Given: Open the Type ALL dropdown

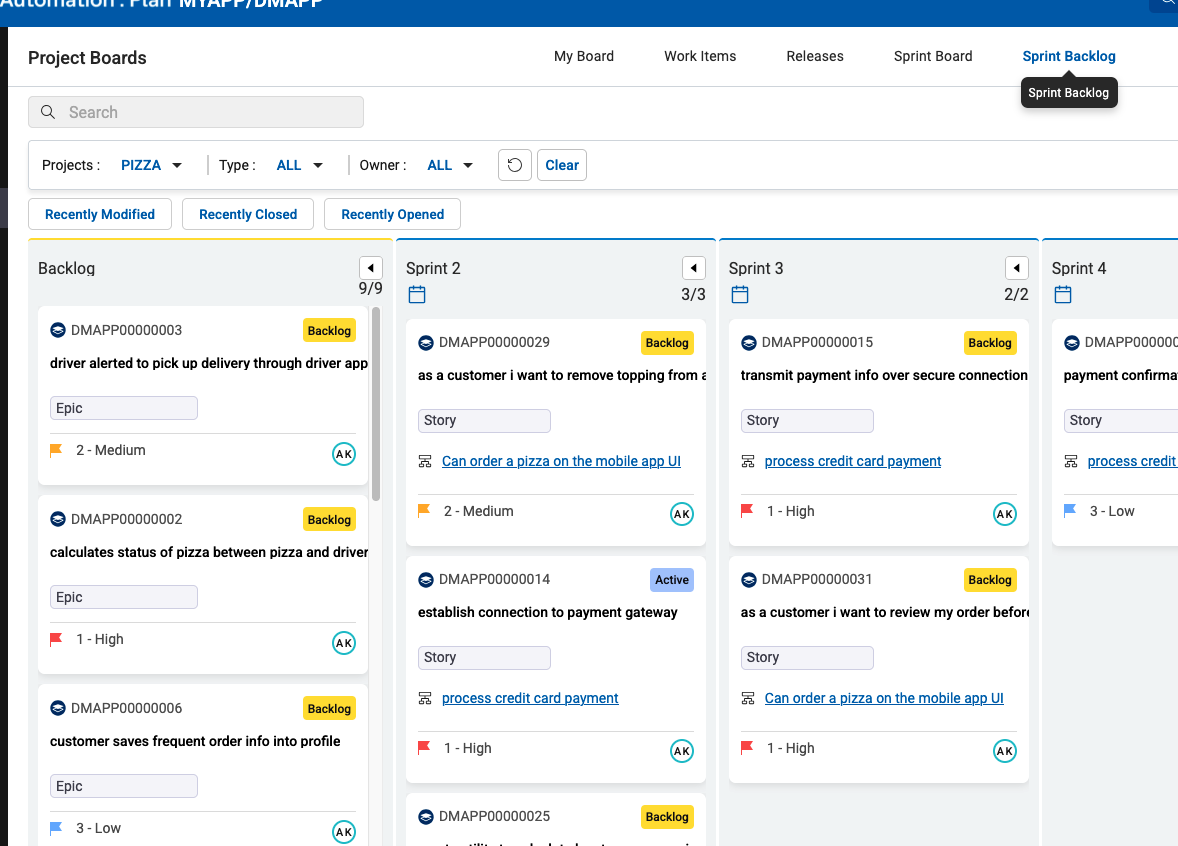Looking at the screenshot, I should (300, 165).
